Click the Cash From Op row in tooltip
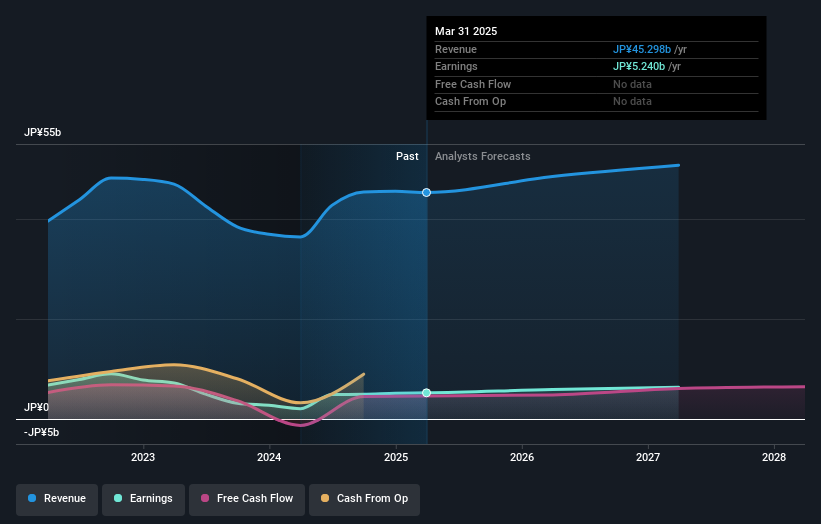Screen dimensions: 821x524 (x=596, y=102)
